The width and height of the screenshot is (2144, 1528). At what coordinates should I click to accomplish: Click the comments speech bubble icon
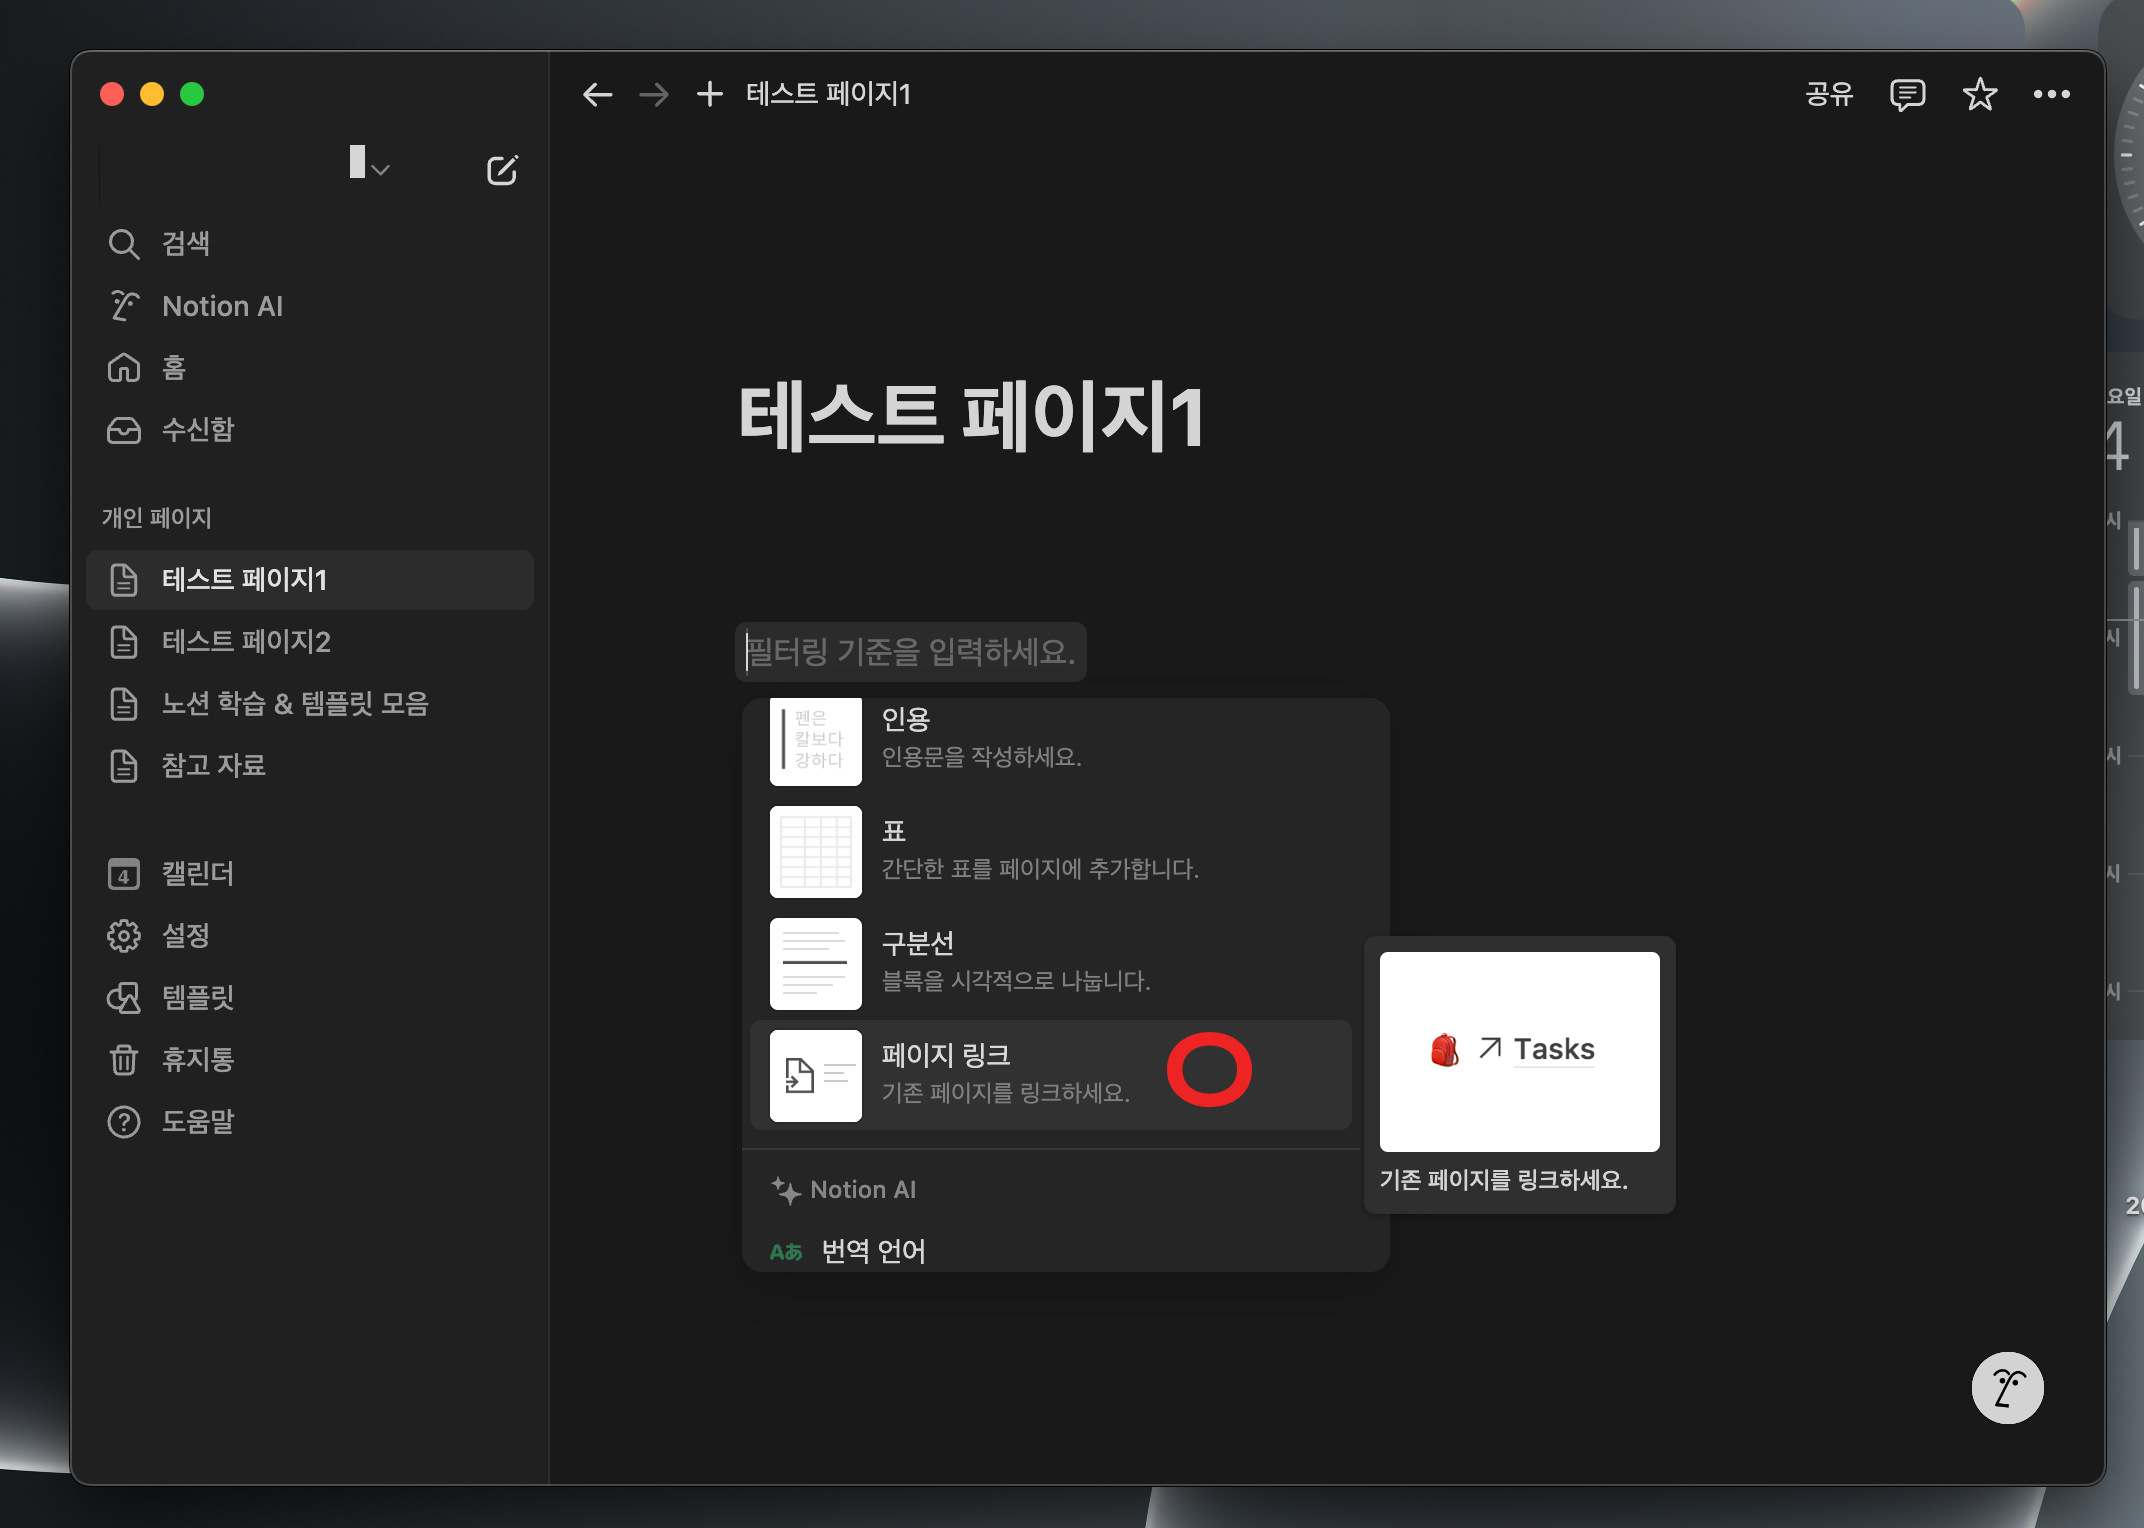click(x=1906, y=95)
